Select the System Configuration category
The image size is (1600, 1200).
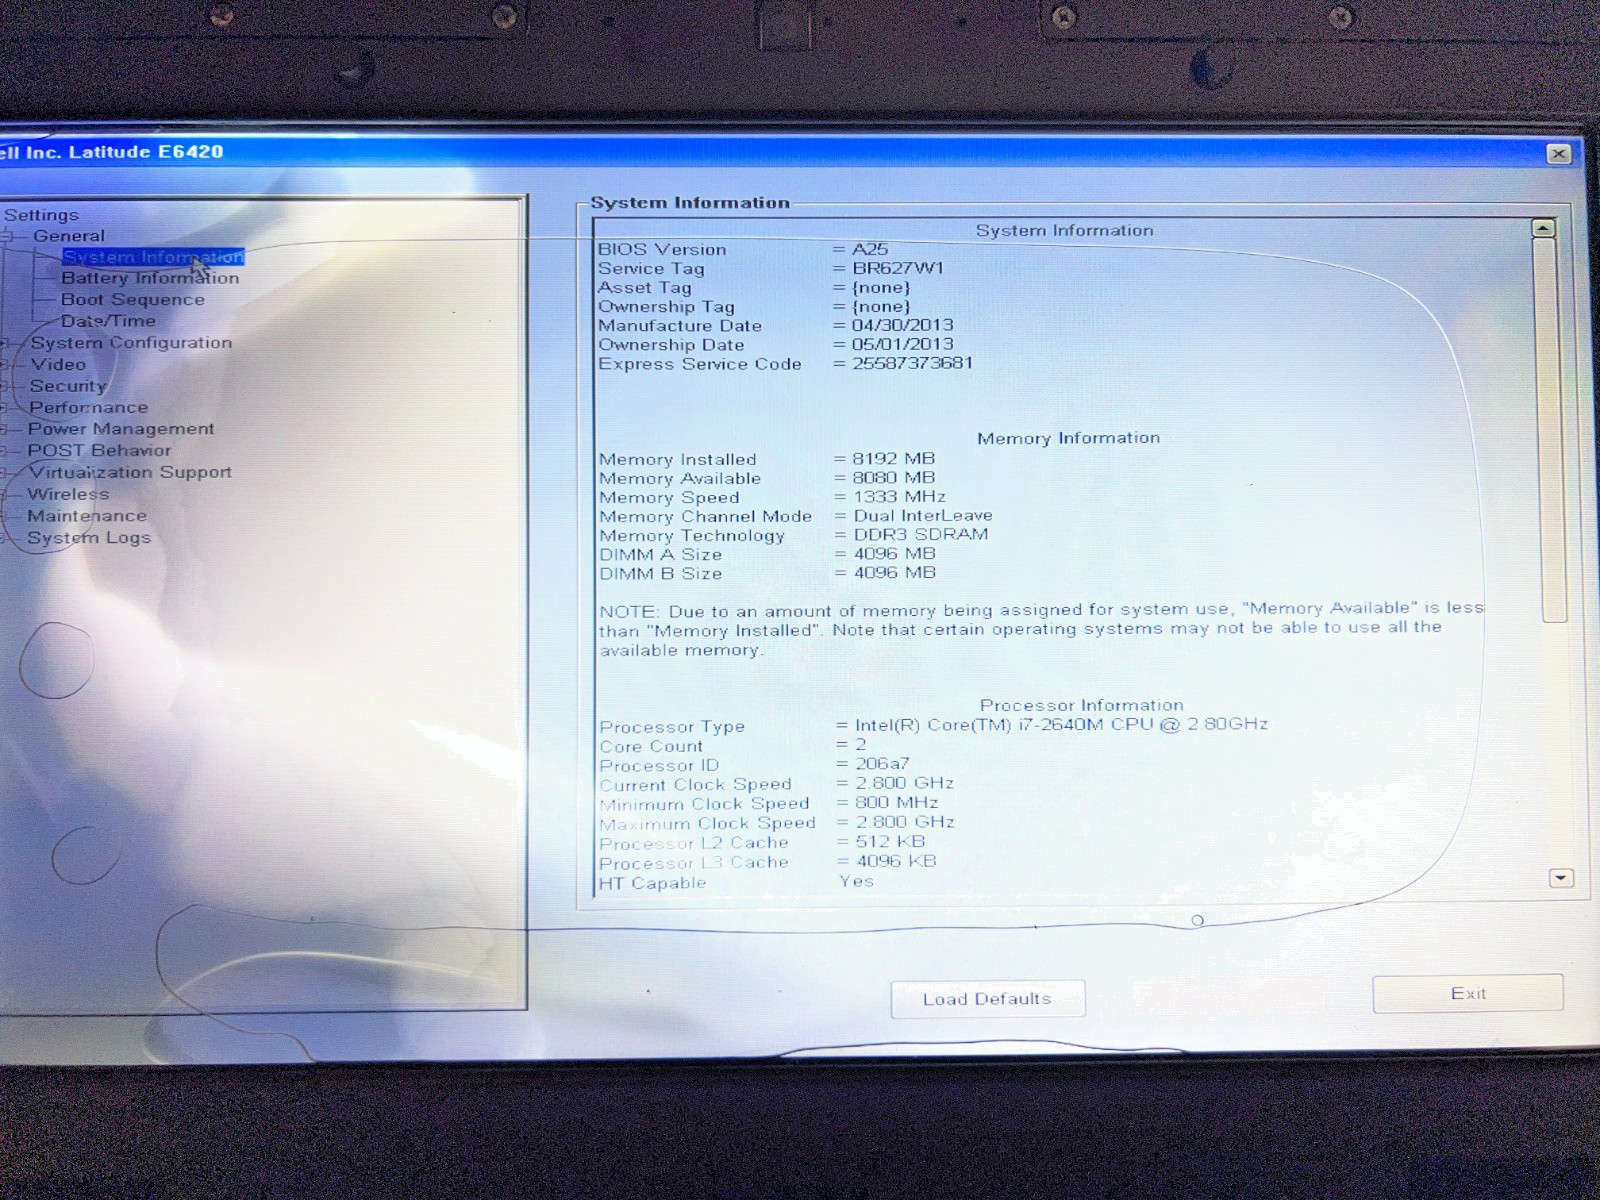pyautogui.click(x=131, y=342)
